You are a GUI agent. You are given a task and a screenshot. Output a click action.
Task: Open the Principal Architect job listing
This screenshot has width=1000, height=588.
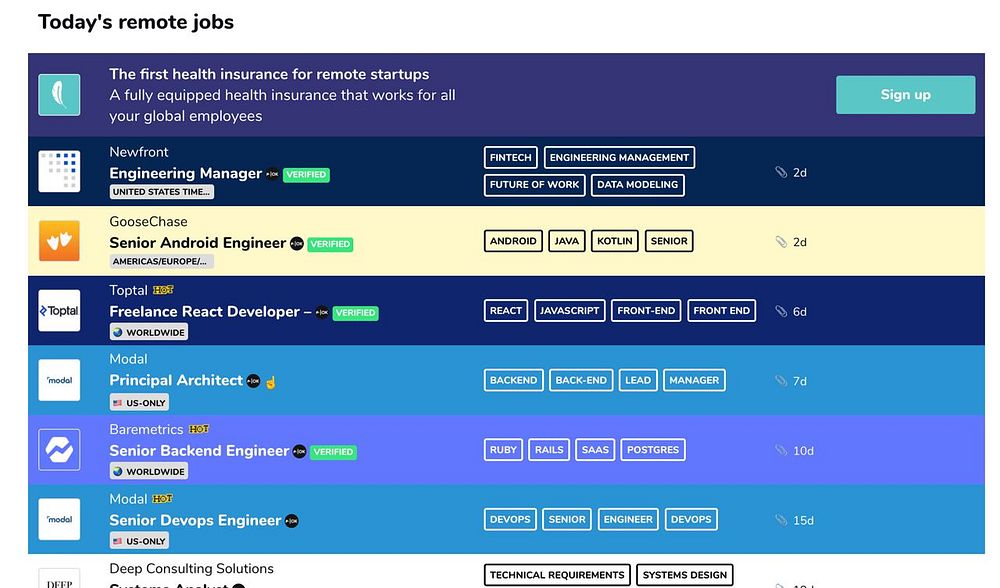coord(176,381)
